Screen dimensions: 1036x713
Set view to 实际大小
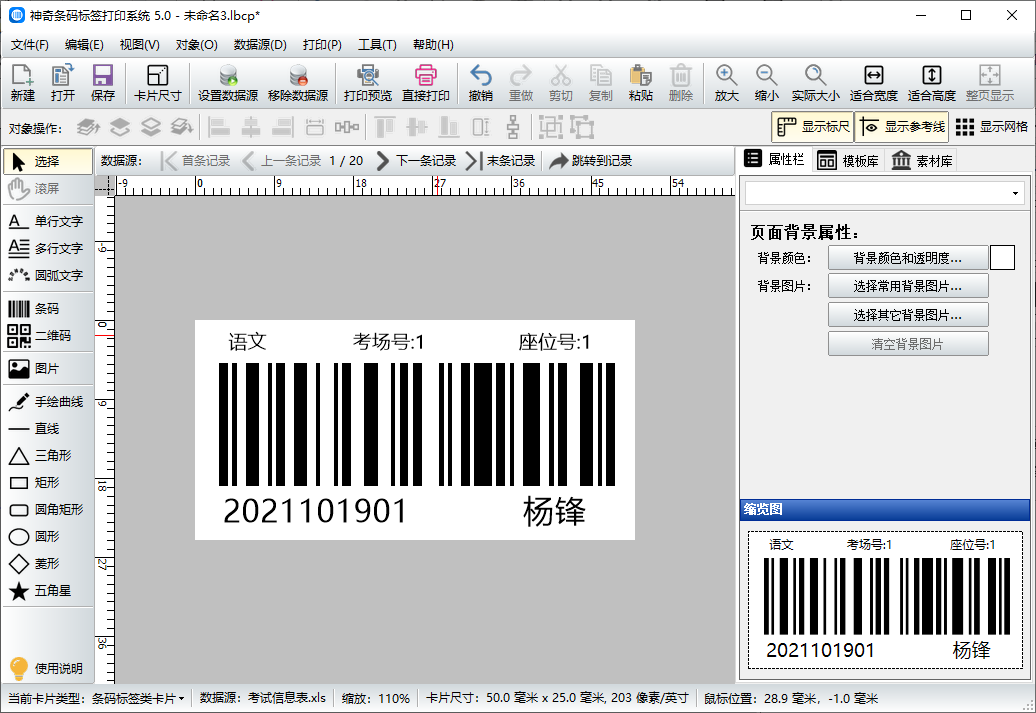pos(815,83)
